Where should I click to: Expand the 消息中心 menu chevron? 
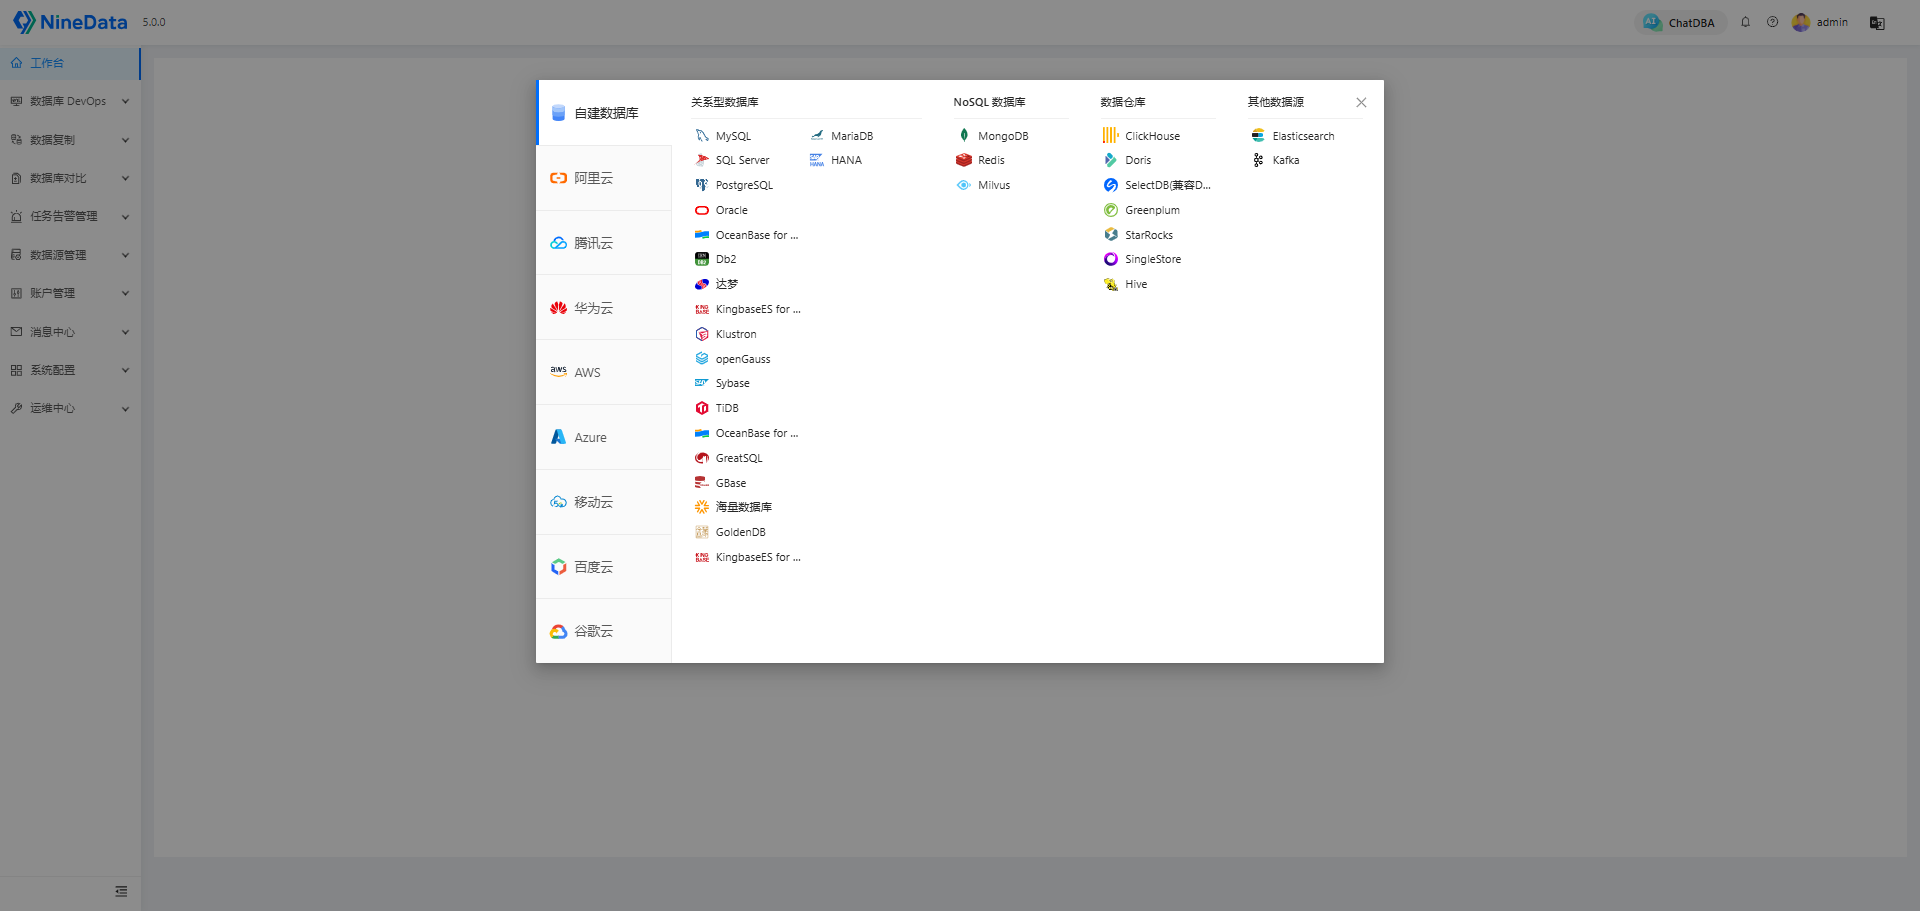click(x=126, y=332)
